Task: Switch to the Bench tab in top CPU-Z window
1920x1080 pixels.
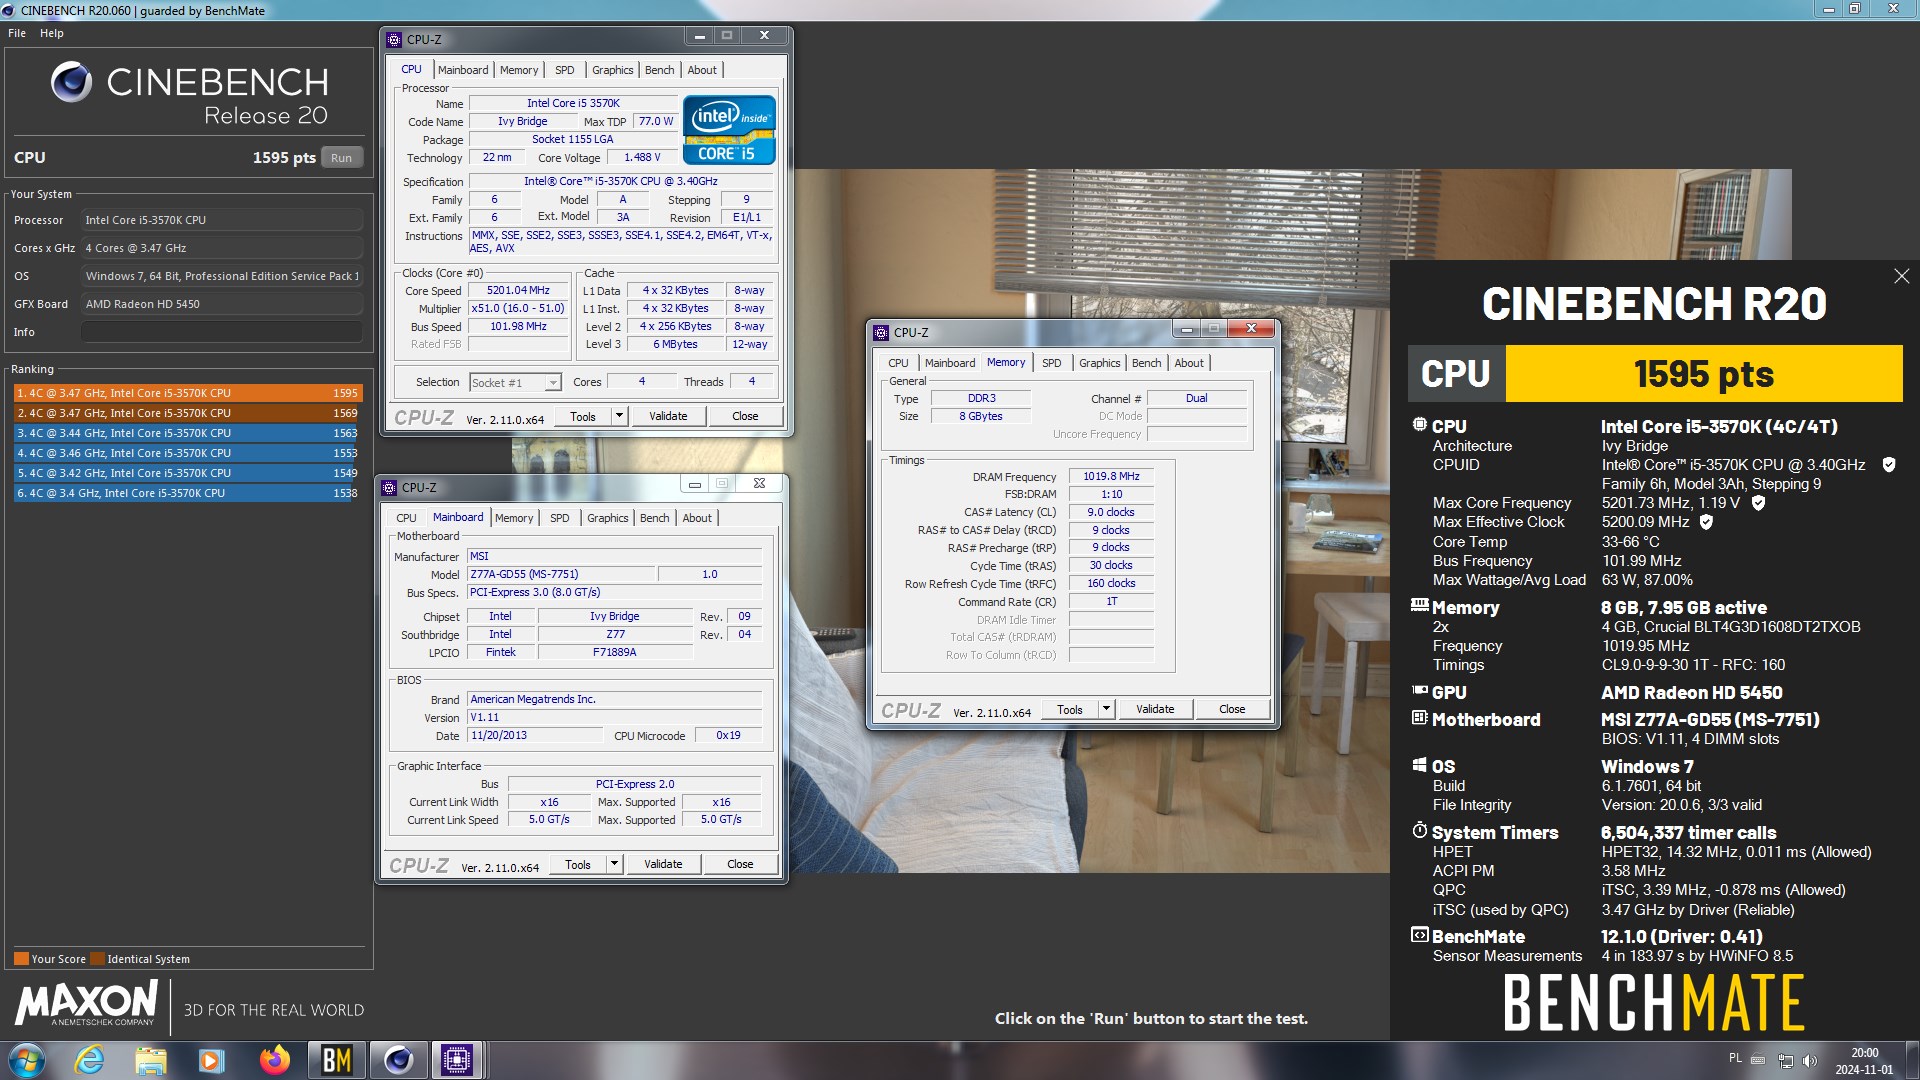Action: 659,70
